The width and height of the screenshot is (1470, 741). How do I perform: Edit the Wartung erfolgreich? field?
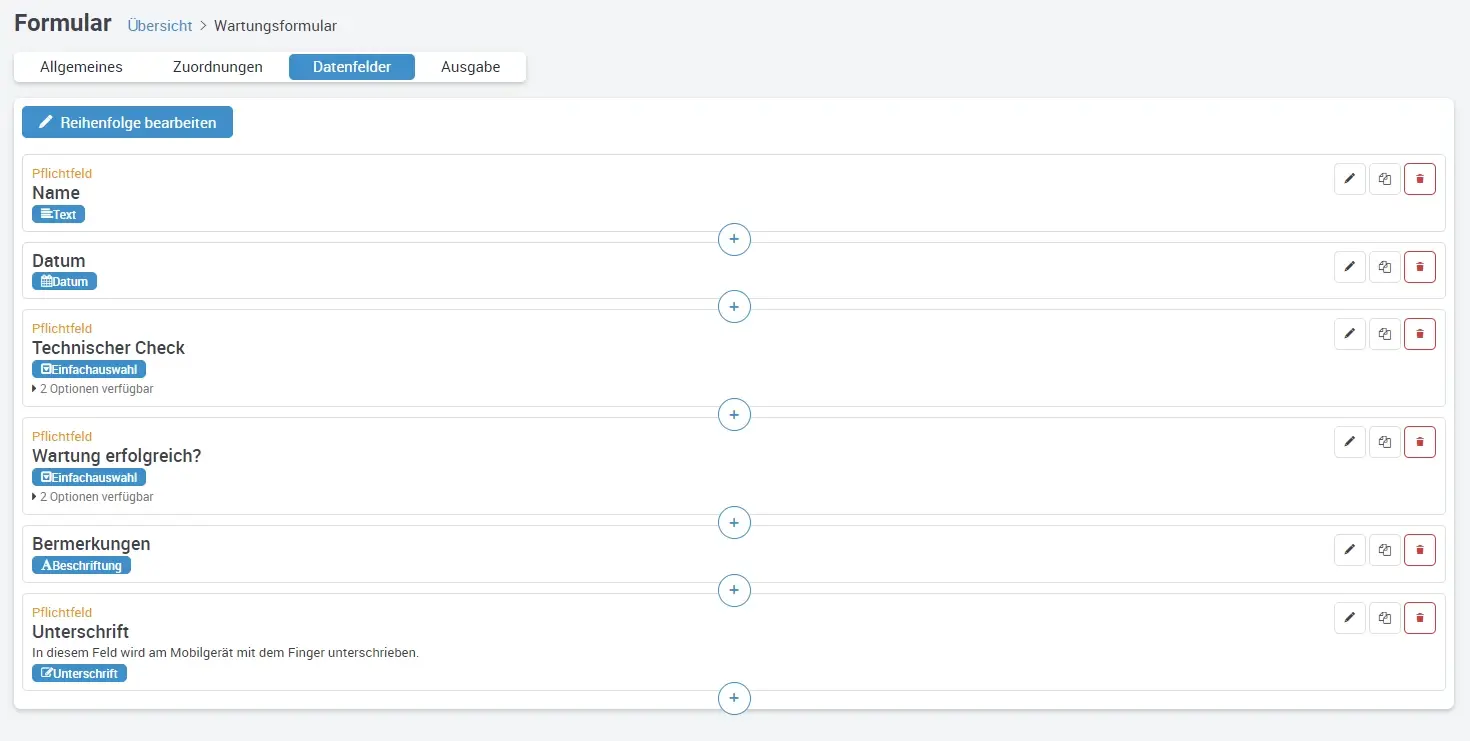1349,442
